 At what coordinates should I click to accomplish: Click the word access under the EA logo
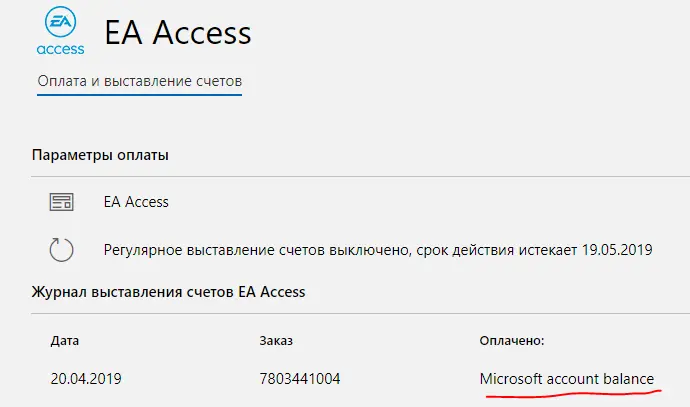[x=60, y=49]
